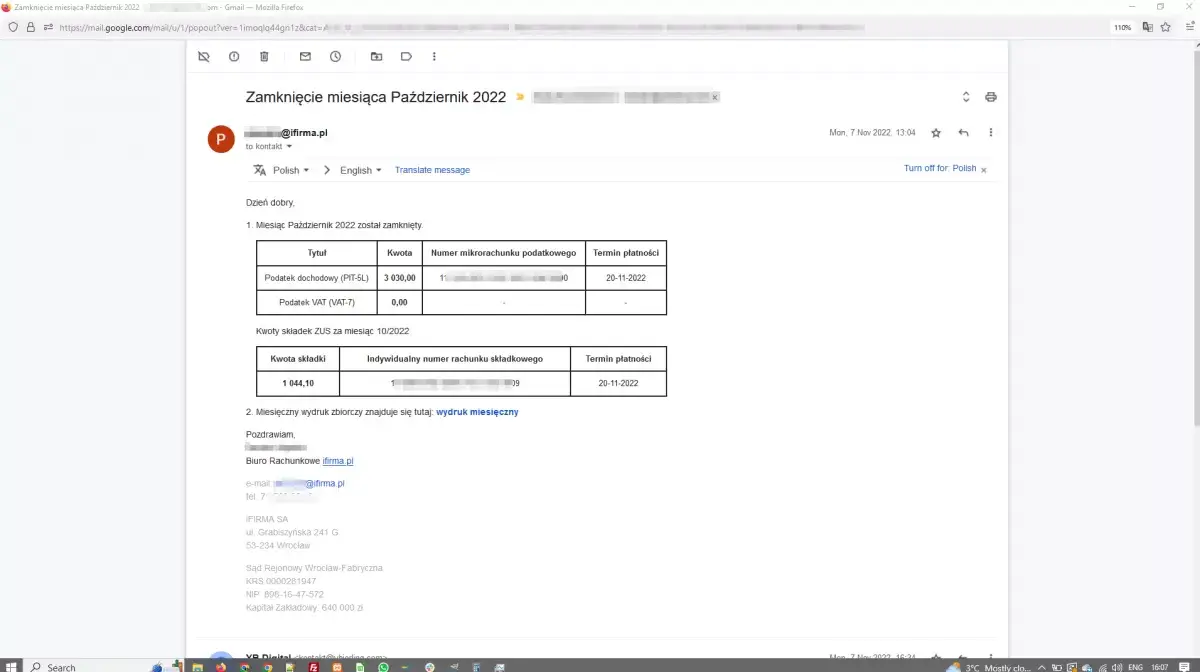Click the Firefox address bar URL
This screenshot has width=1200, height=672.
pyautogui.click(x=460, y=27)
